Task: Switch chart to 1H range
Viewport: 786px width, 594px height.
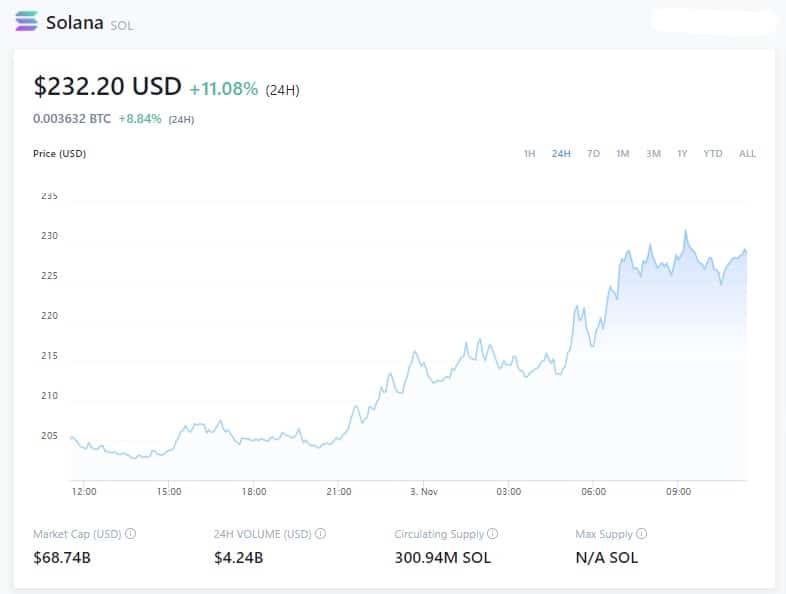Action: [x=529, y=153]
